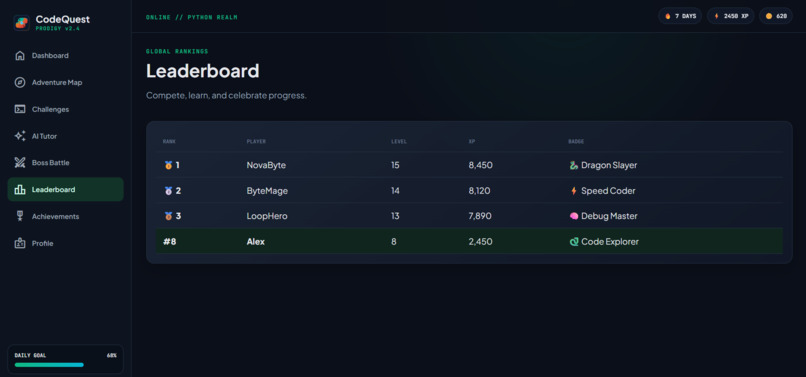Click the Speed Coder lightning badge icon
The image size is (806, 377).
574,191
